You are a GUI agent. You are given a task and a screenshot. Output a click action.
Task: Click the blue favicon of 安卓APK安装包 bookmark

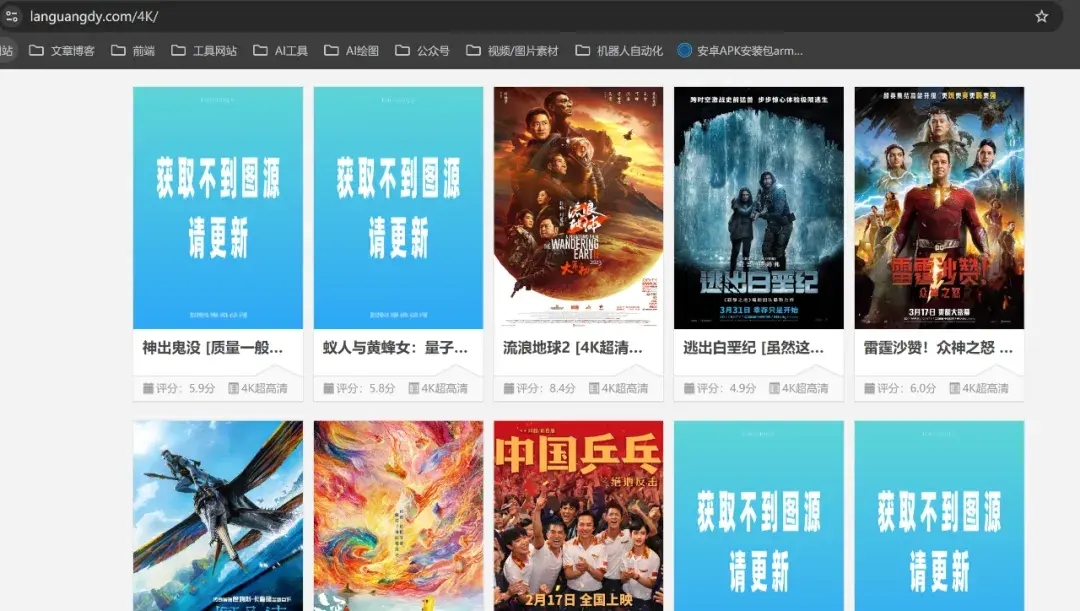(685, 50)
